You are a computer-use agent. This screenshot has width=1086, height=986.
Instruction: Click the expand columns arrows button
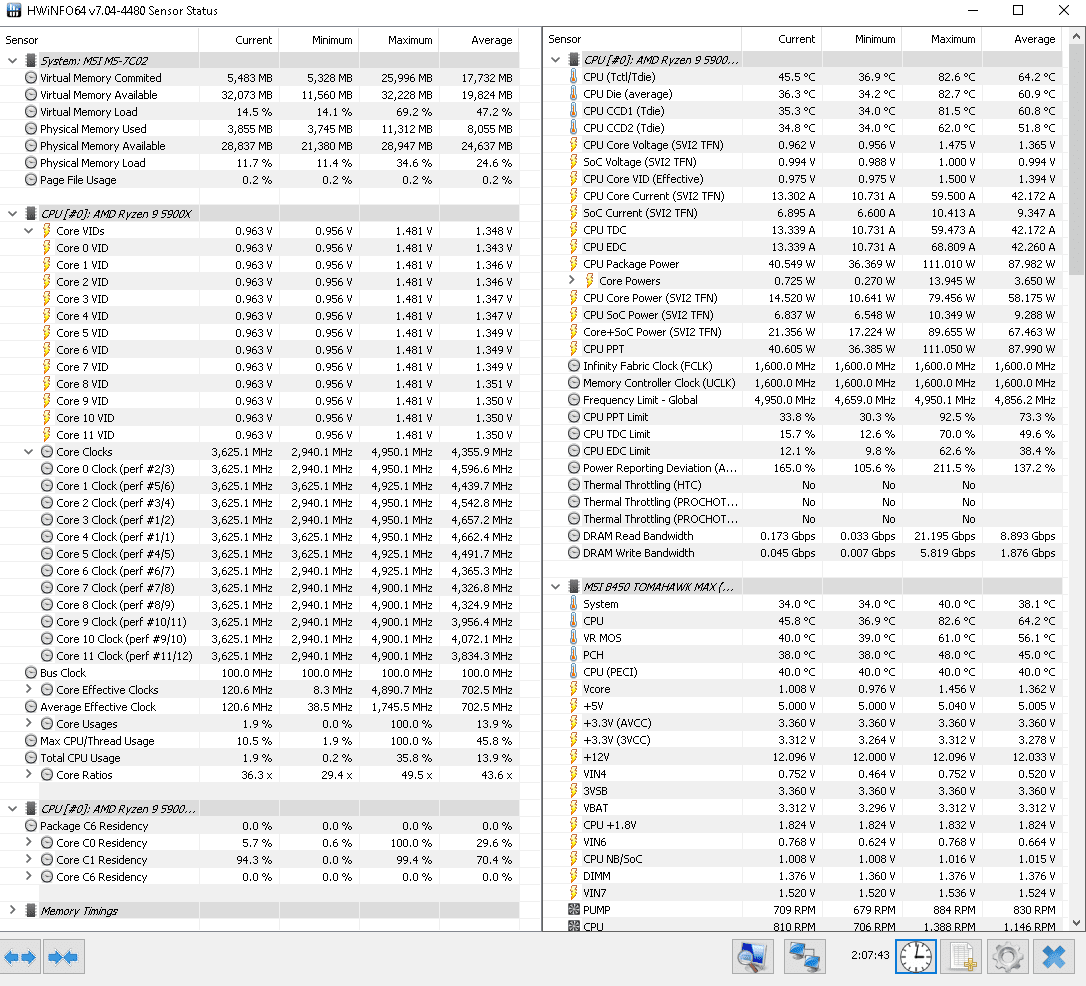point(20,957)
